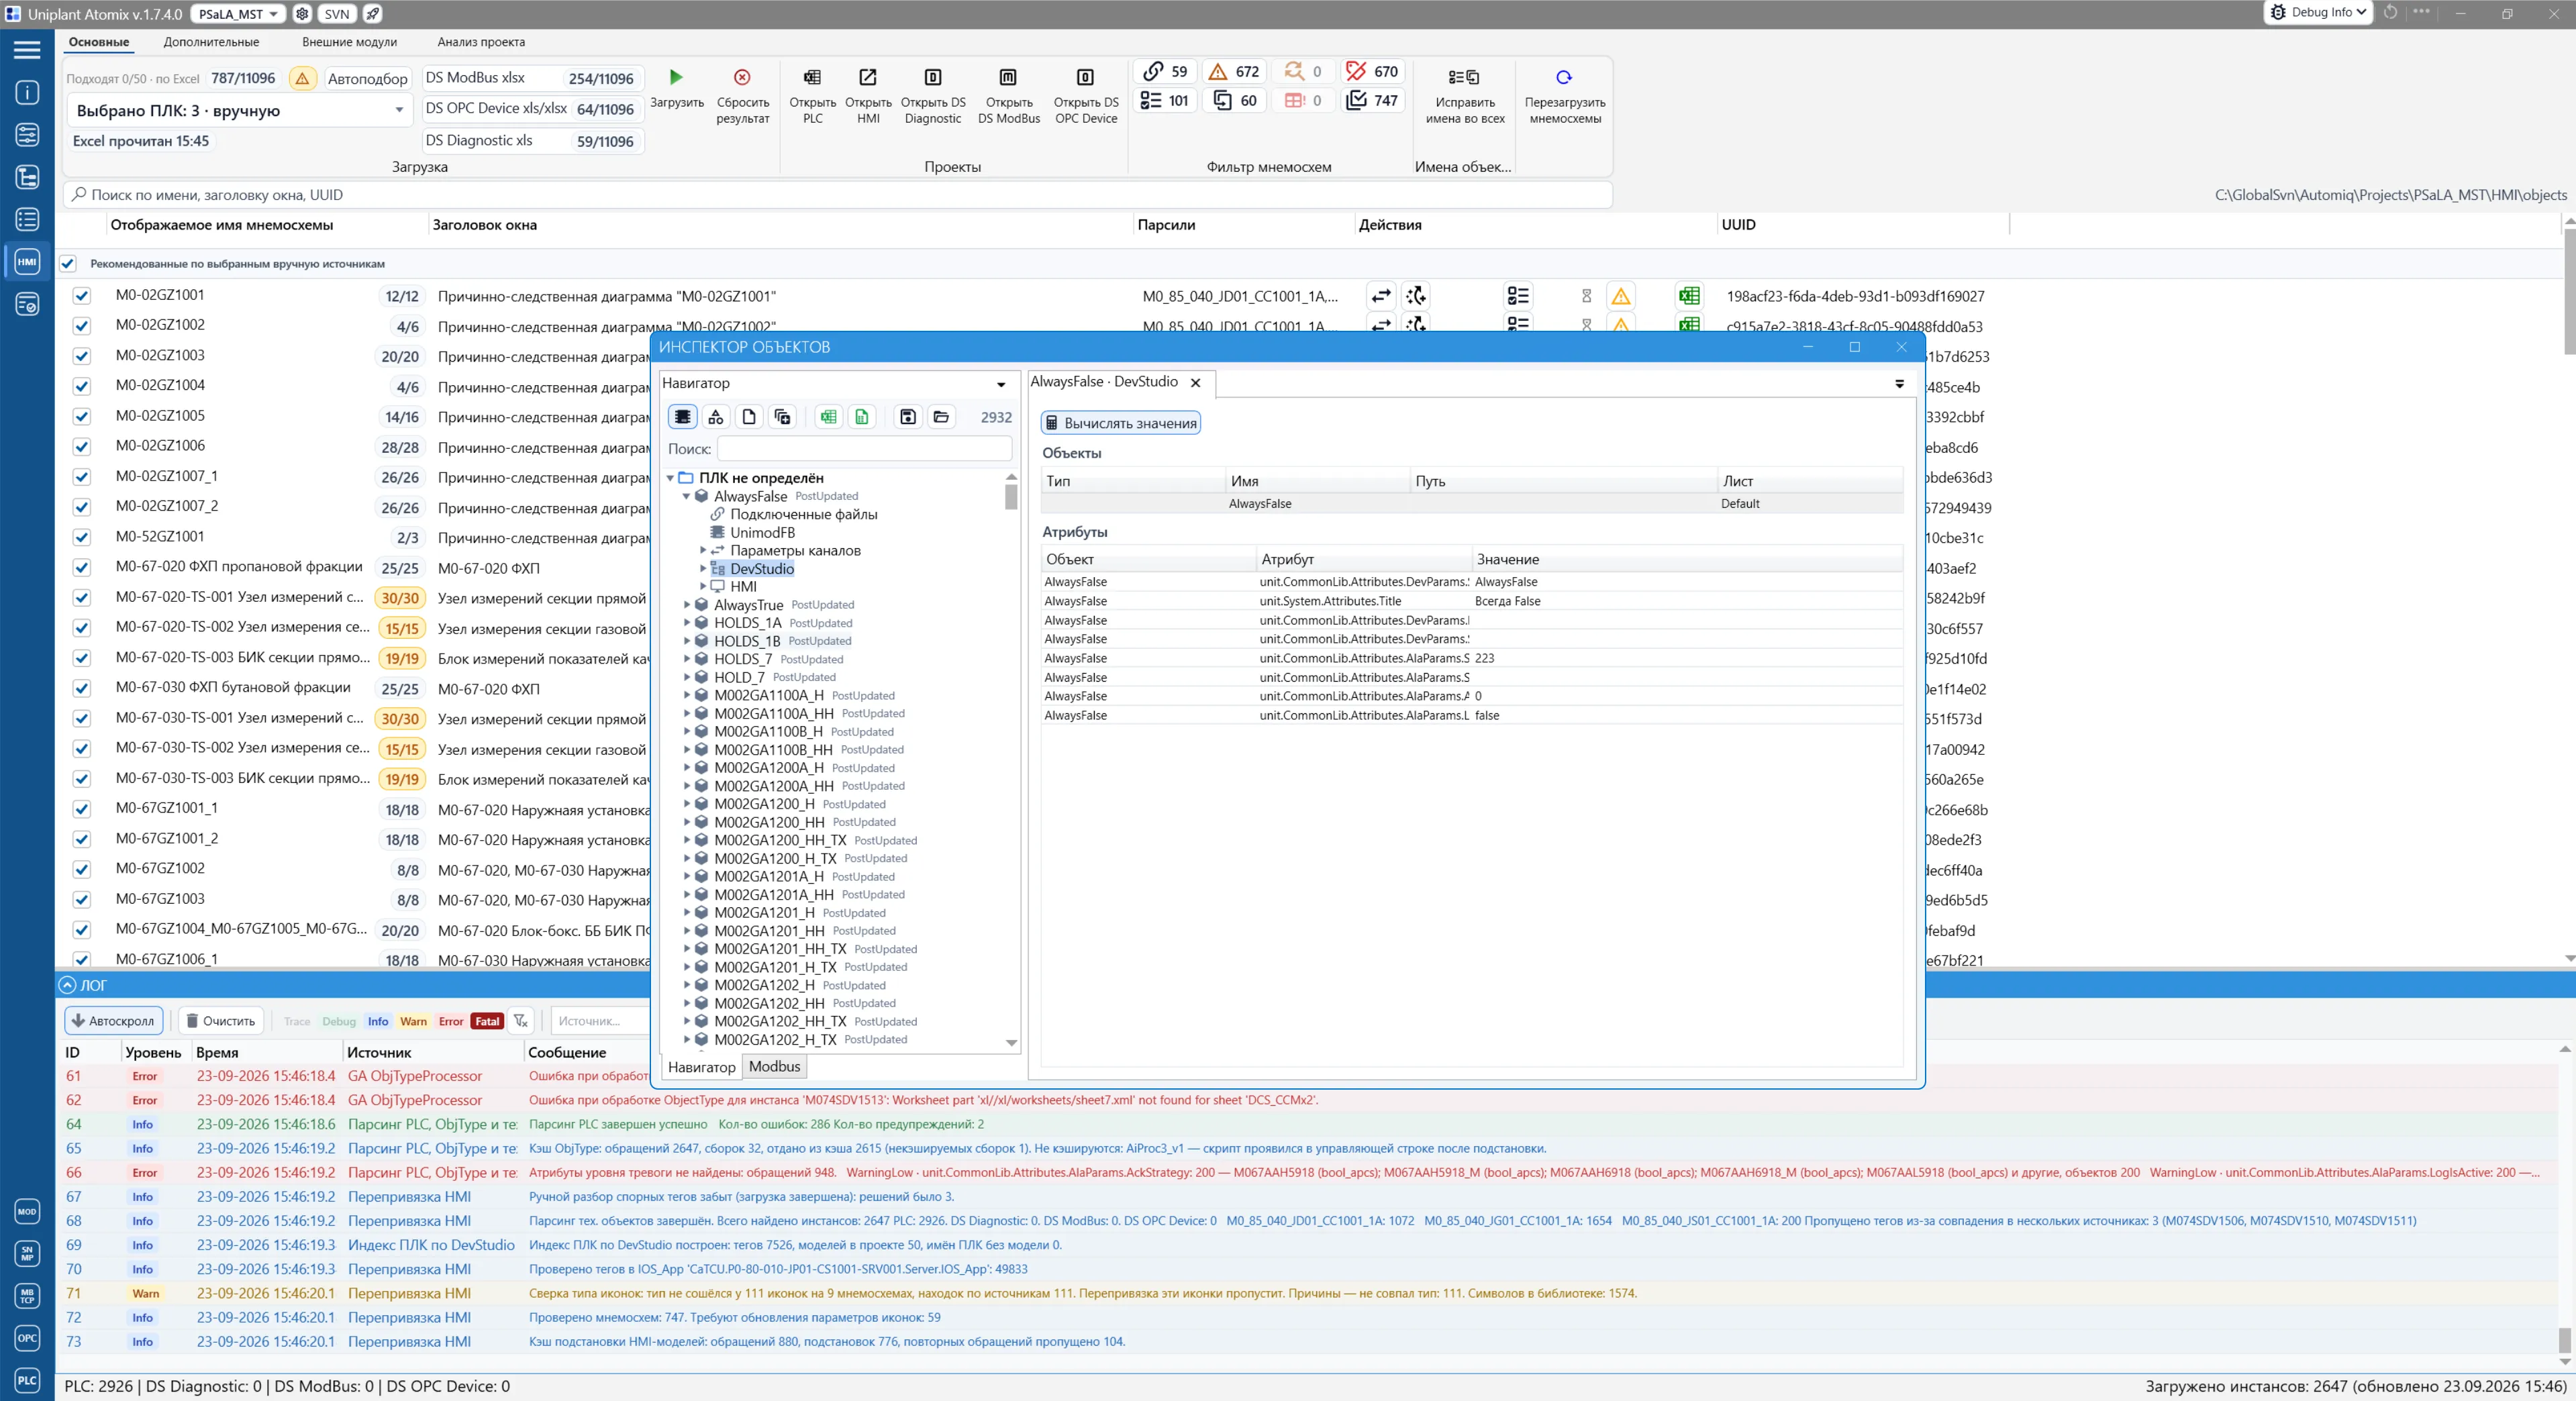Click the PLC icon at the sidebar bottom
Image resolution: width=2576 pixels, height=1401 pixels.
[27, 1380]
